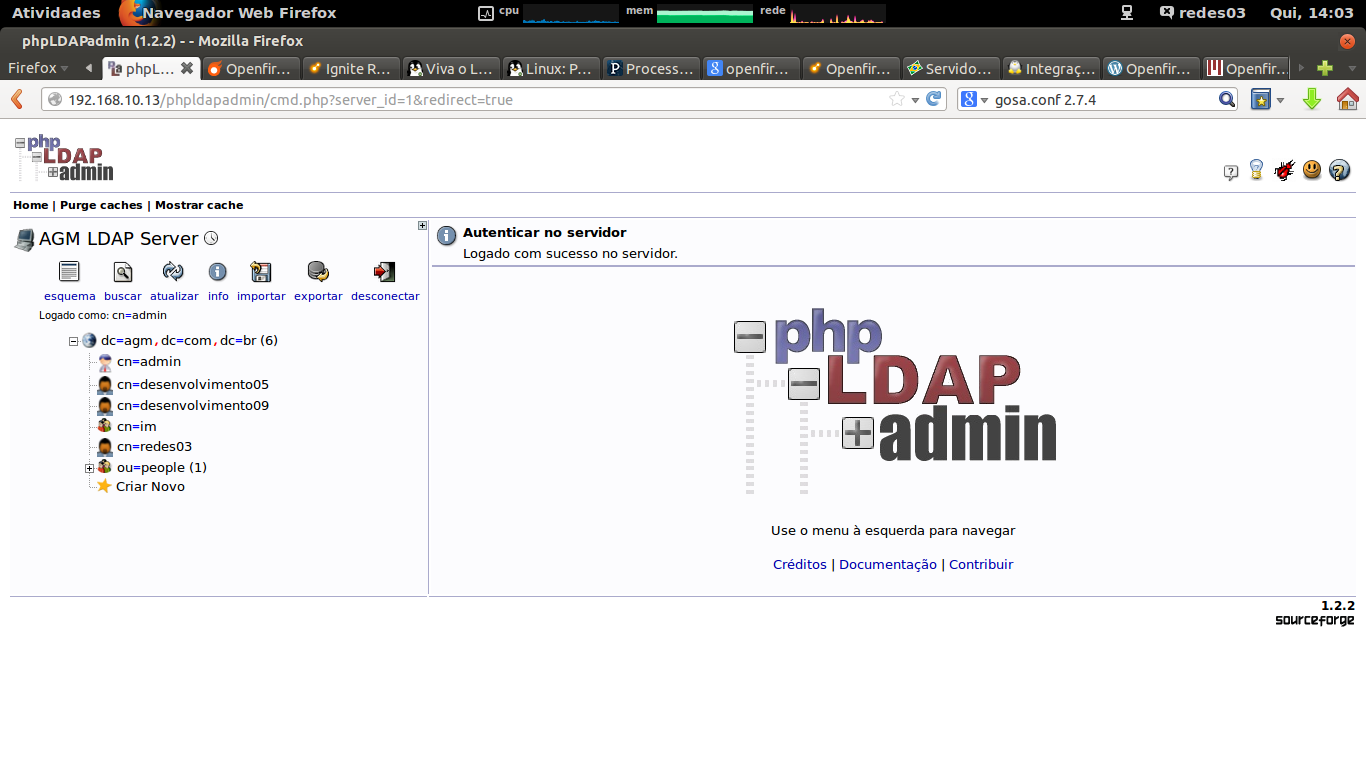Open the URL history dropdown arrow

point(915,99)
